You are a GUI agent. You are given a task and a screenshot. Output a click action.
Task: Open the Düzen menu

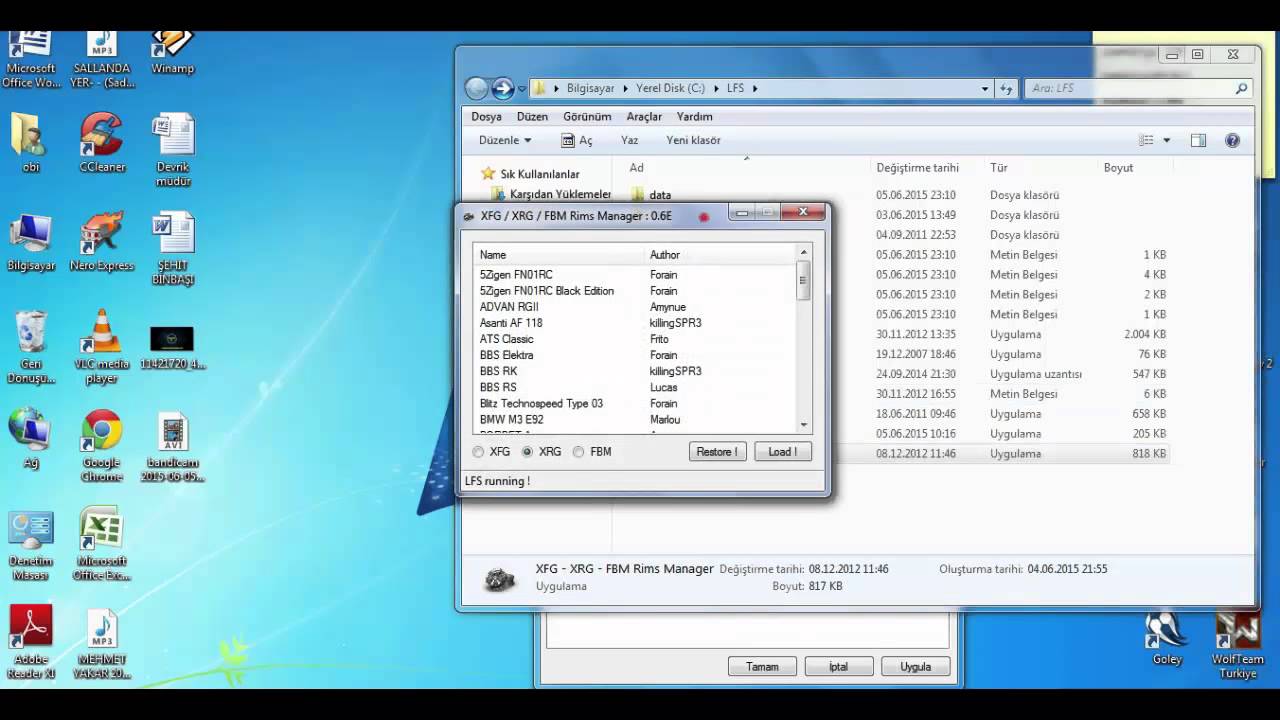coord(532,117)
